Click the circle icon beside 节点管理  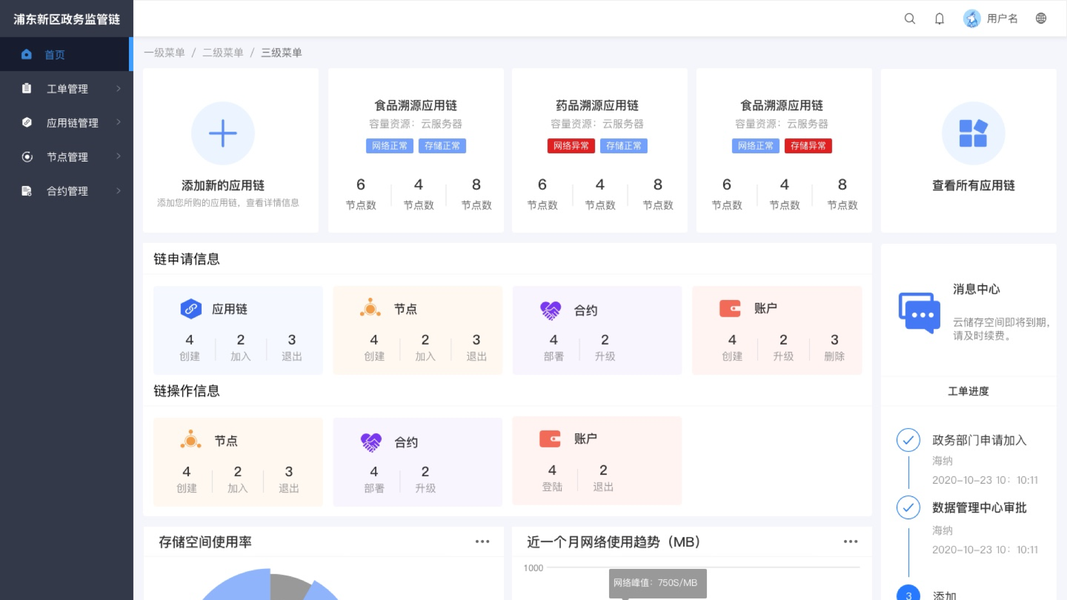point(27,156)
